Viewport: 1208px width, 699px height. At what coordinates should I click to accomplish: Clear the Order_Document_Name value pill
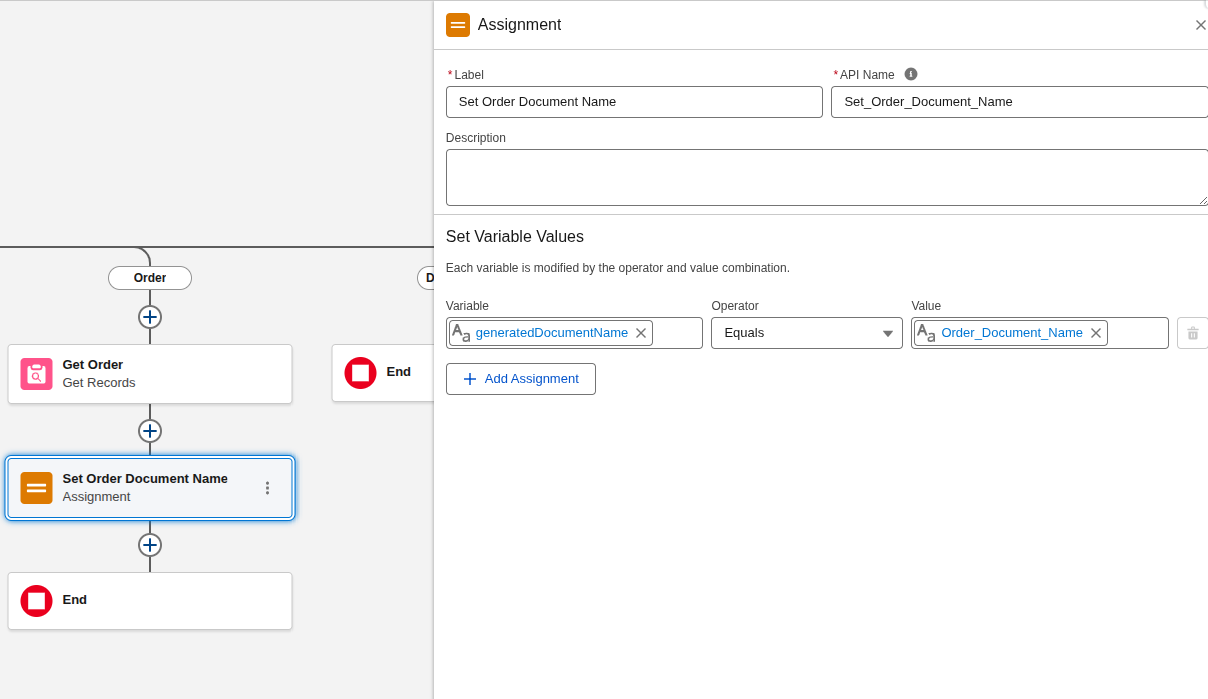tap(1096, 333)
